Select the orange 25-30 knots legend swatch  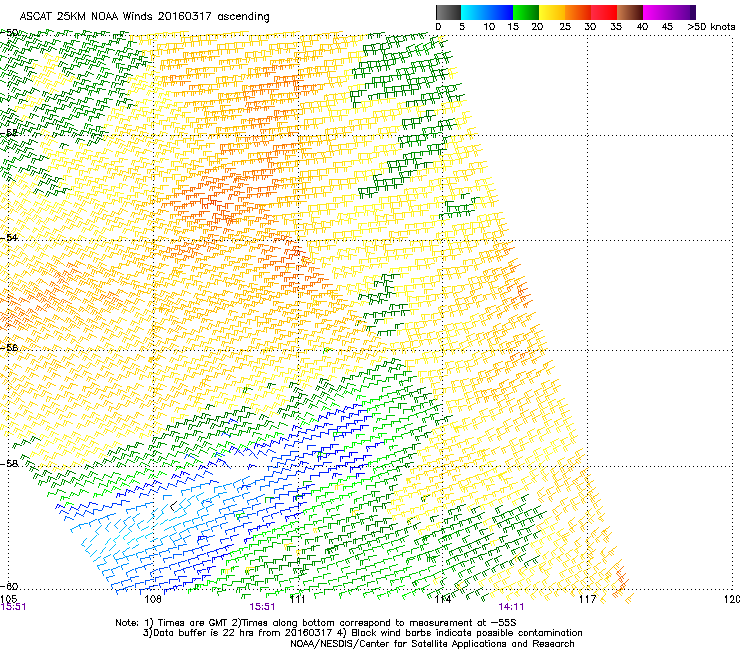[x=578, y=12]
